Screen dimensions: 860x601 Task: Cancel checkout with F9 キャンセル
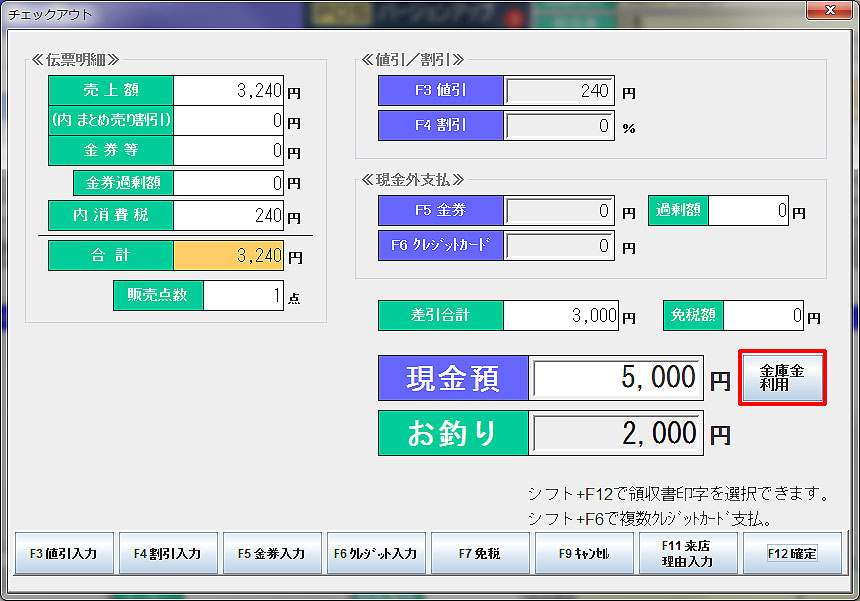point(584,553)
